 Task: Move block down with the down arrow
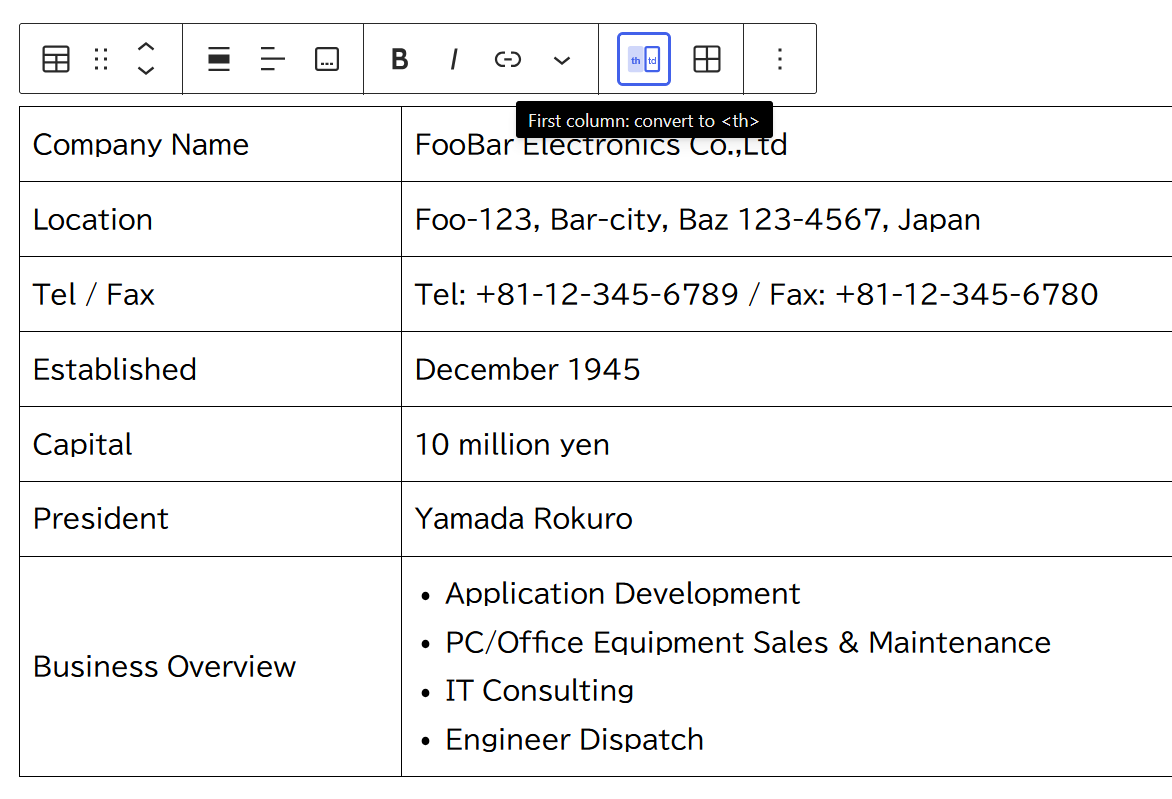click(146, 70)
